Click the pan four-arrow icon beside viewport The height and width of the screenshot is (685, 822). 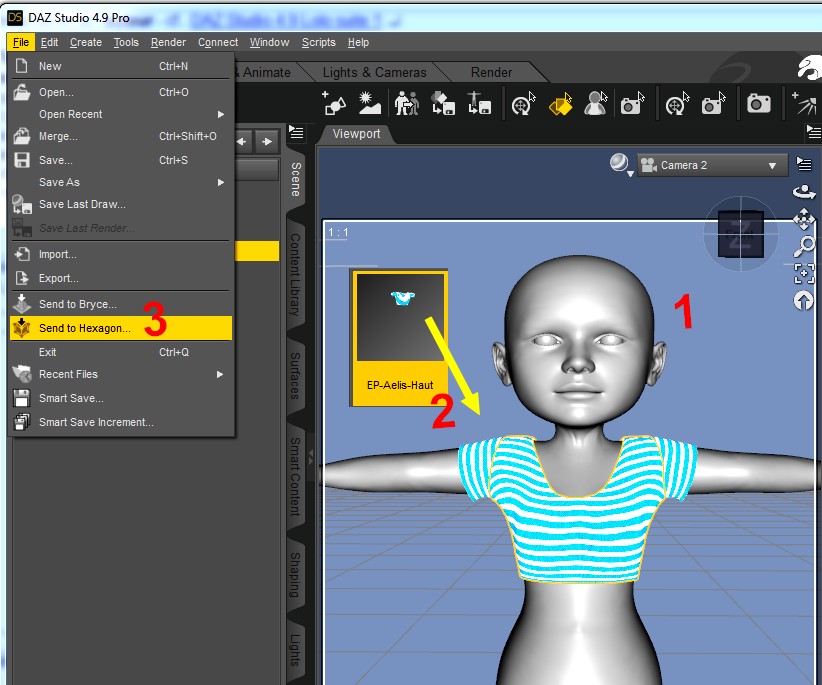pyautogui.click(x=804, y=219)
